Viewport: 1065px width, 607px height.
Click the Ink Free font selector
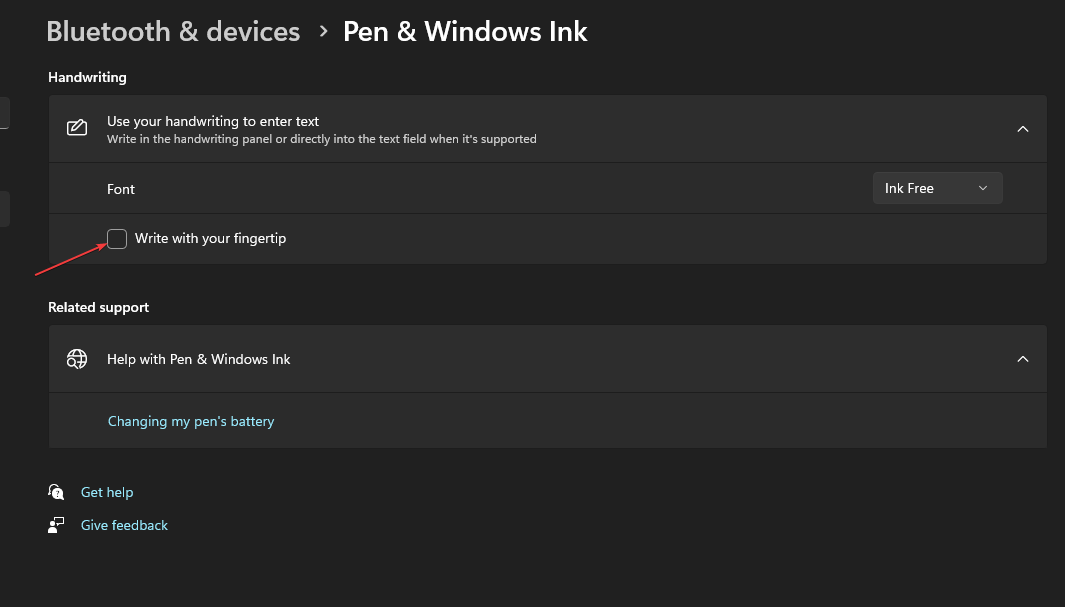tap(937, 187)
